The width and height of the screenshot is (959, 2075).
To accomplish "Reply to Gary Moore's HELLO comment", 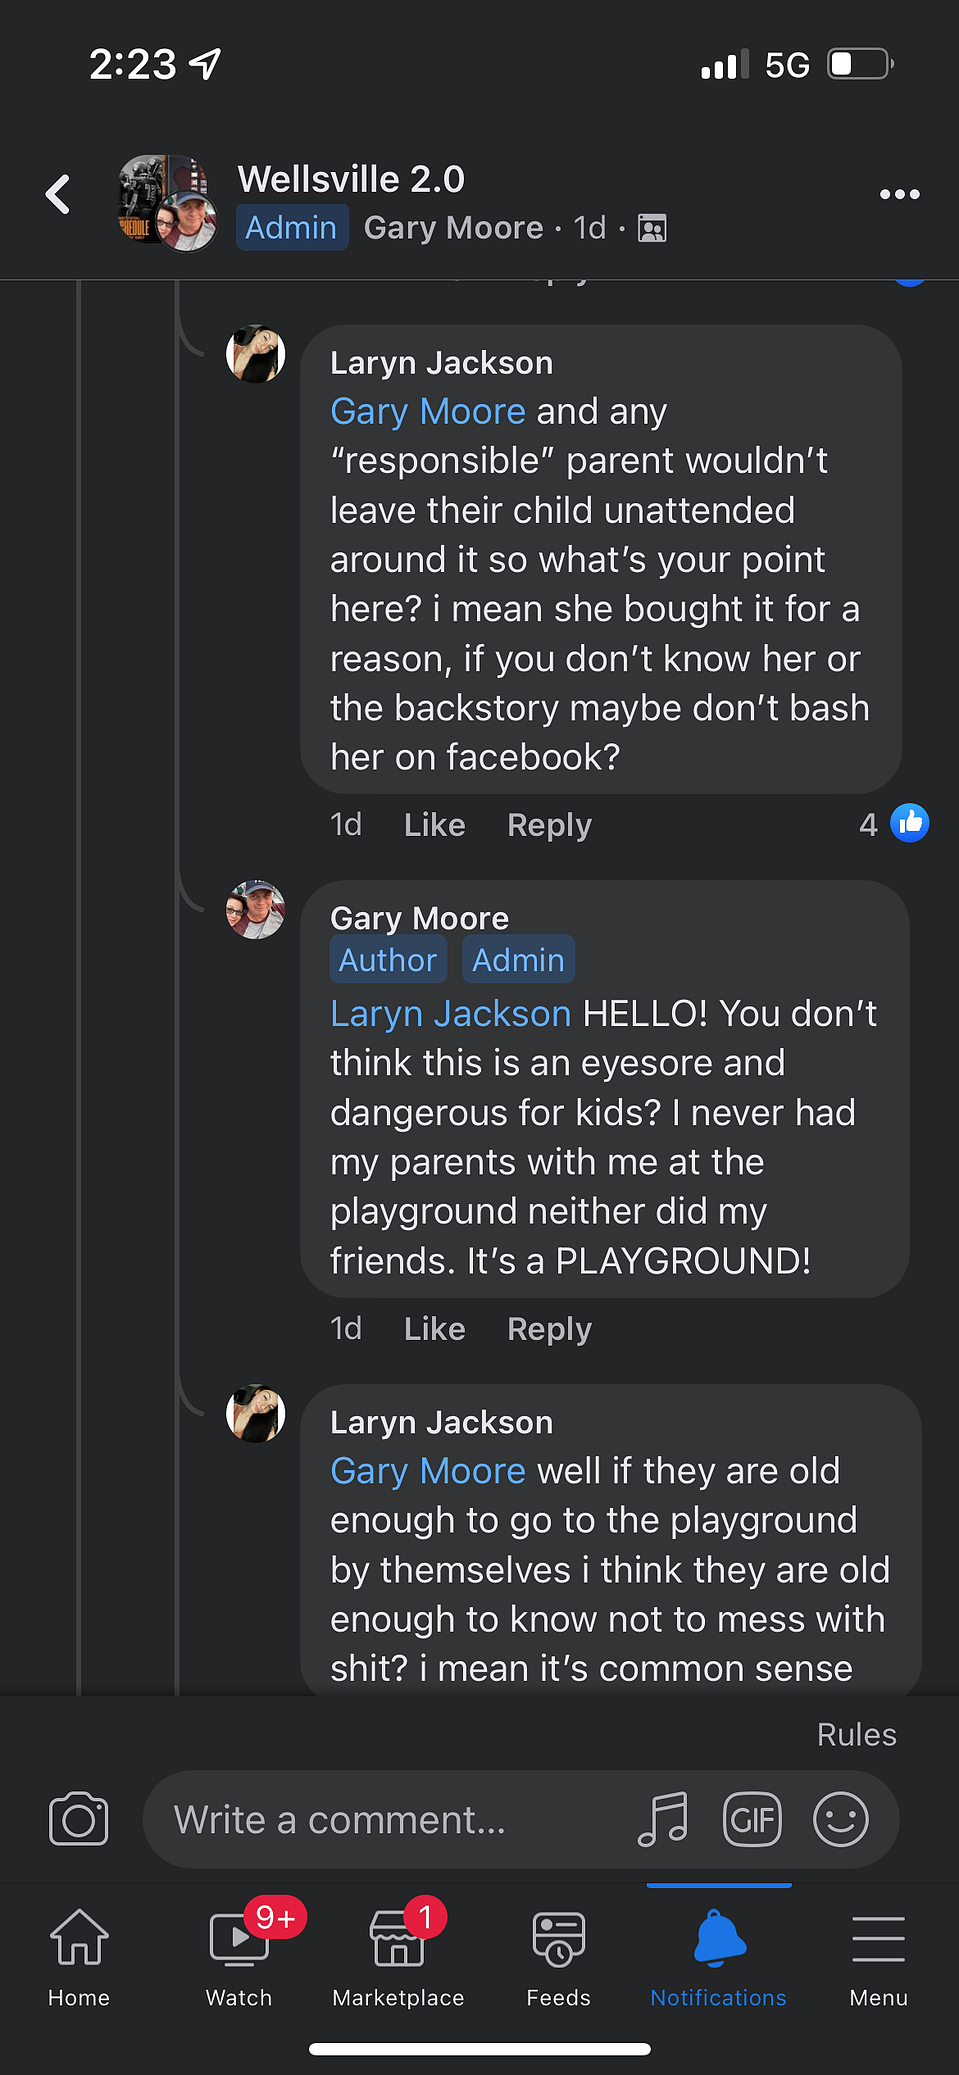I will 549,1329.
